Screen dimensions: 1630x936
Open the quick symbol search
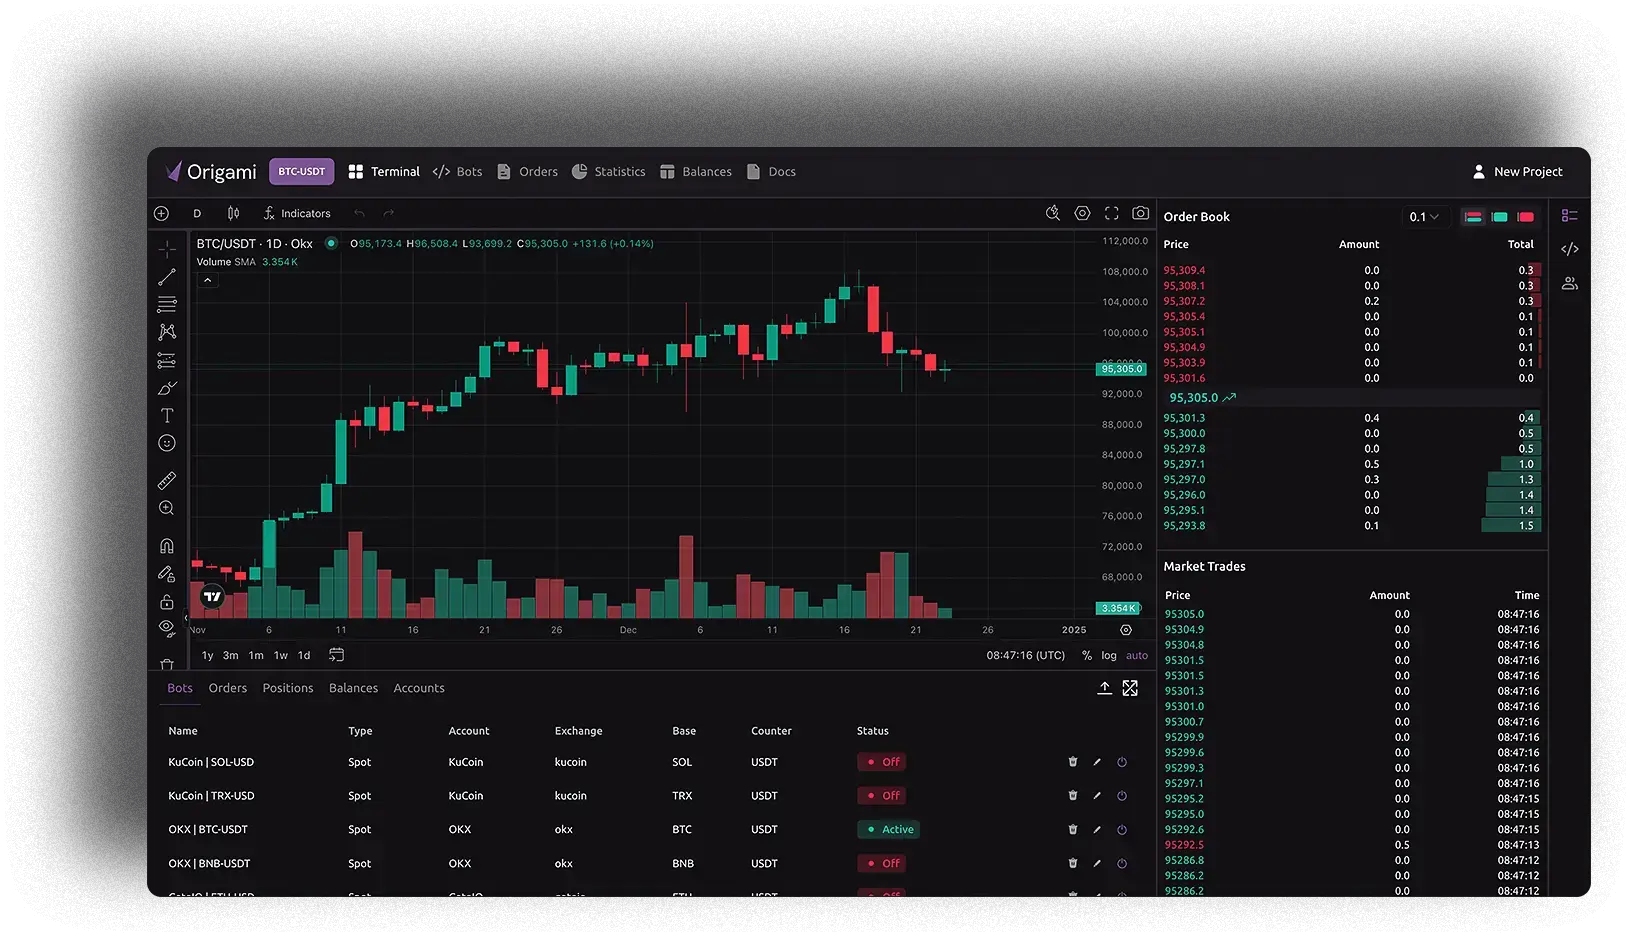(1053, 213)
